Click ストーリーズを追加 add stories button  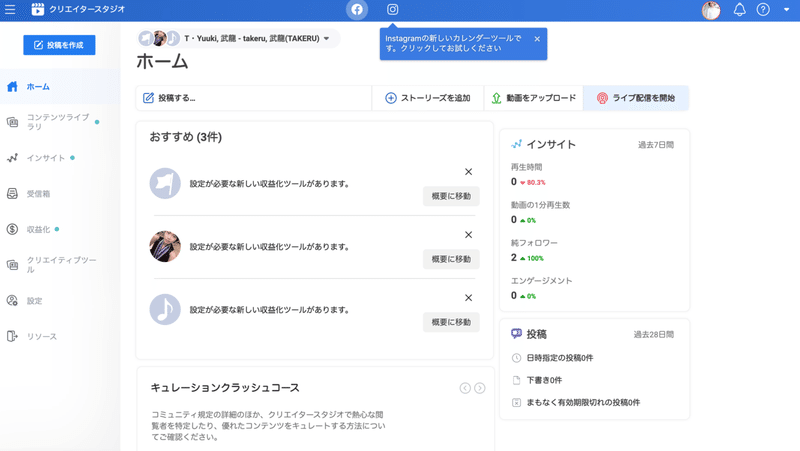[428, 98]
